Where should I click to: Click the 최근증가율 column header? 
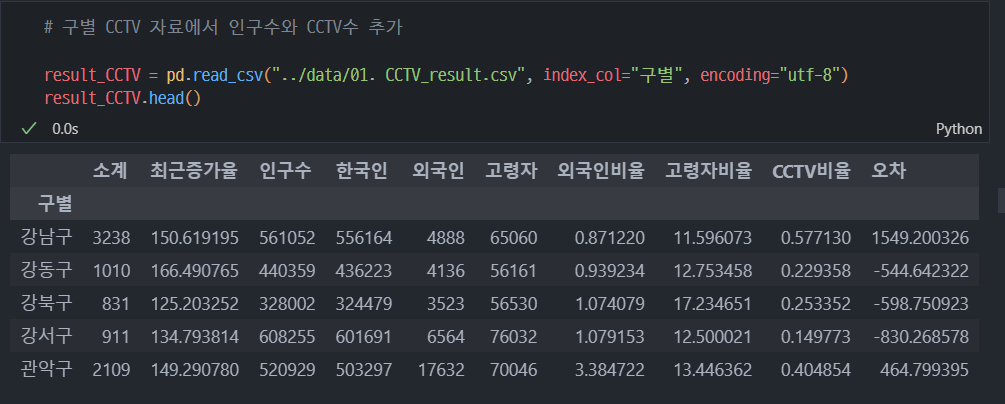[194, 171]
